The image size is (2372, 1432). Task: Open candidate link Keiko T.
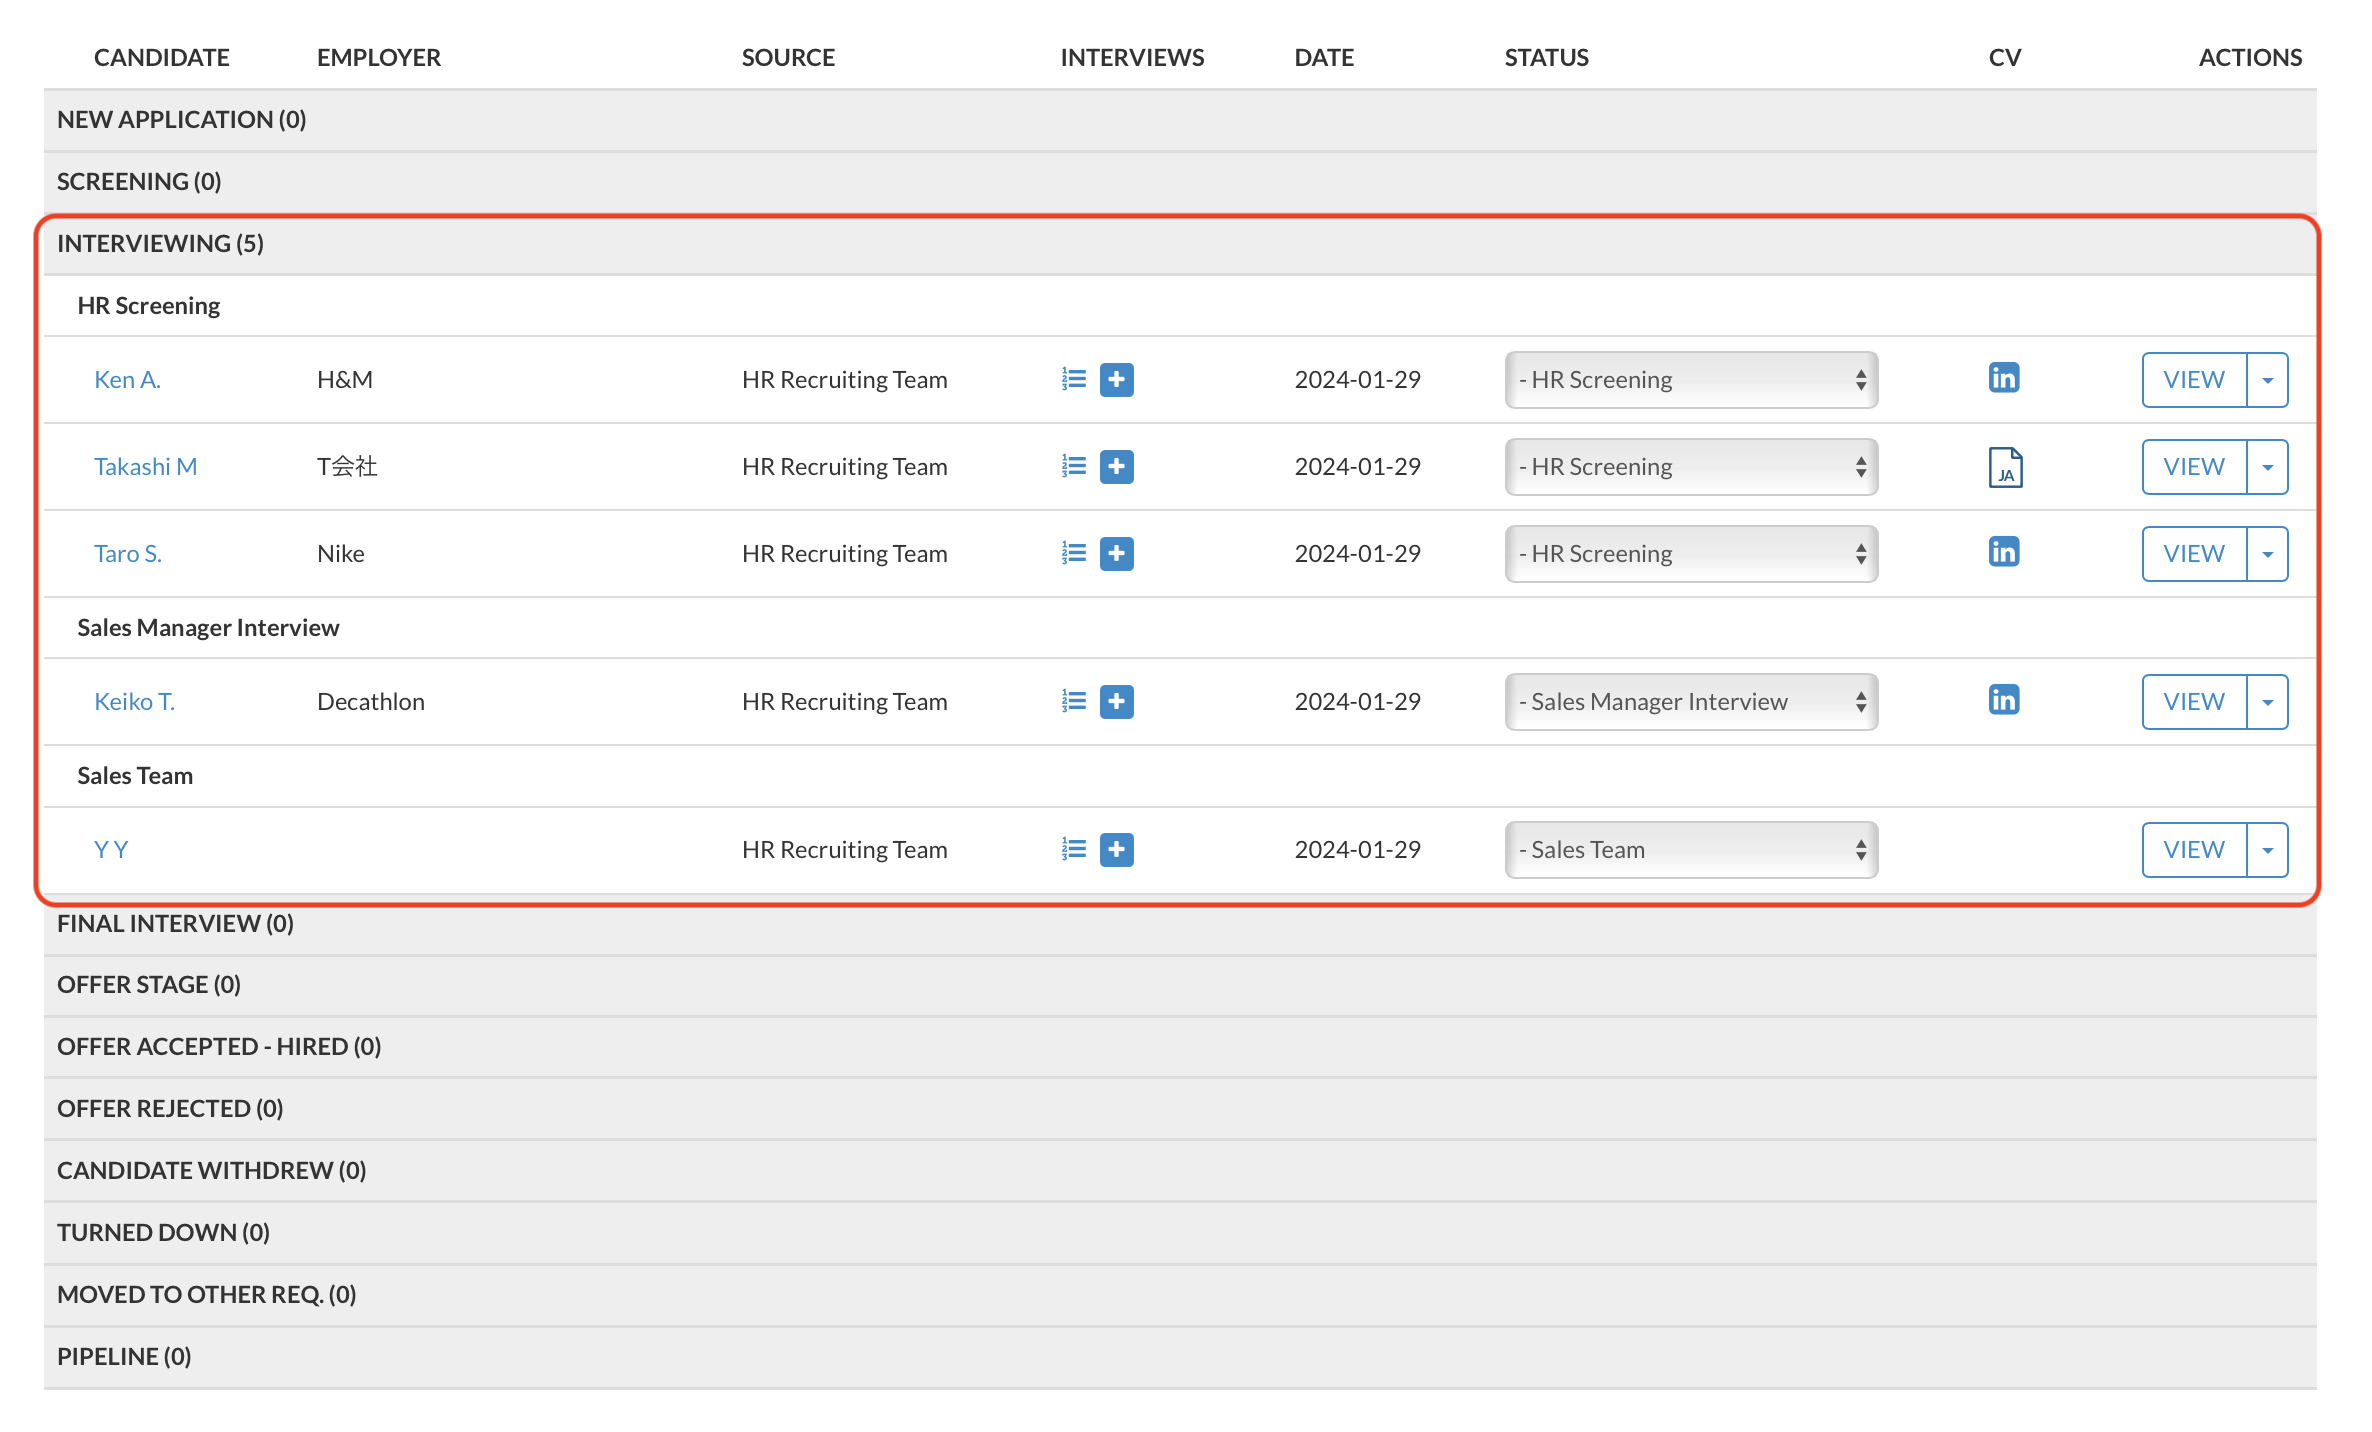134,701
